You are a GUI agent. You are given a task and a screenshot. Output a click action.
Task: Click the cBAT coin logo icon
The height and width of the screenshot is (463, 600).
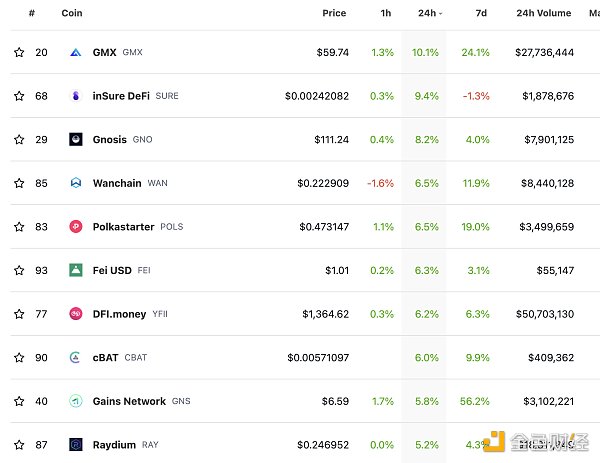(75, 357)
